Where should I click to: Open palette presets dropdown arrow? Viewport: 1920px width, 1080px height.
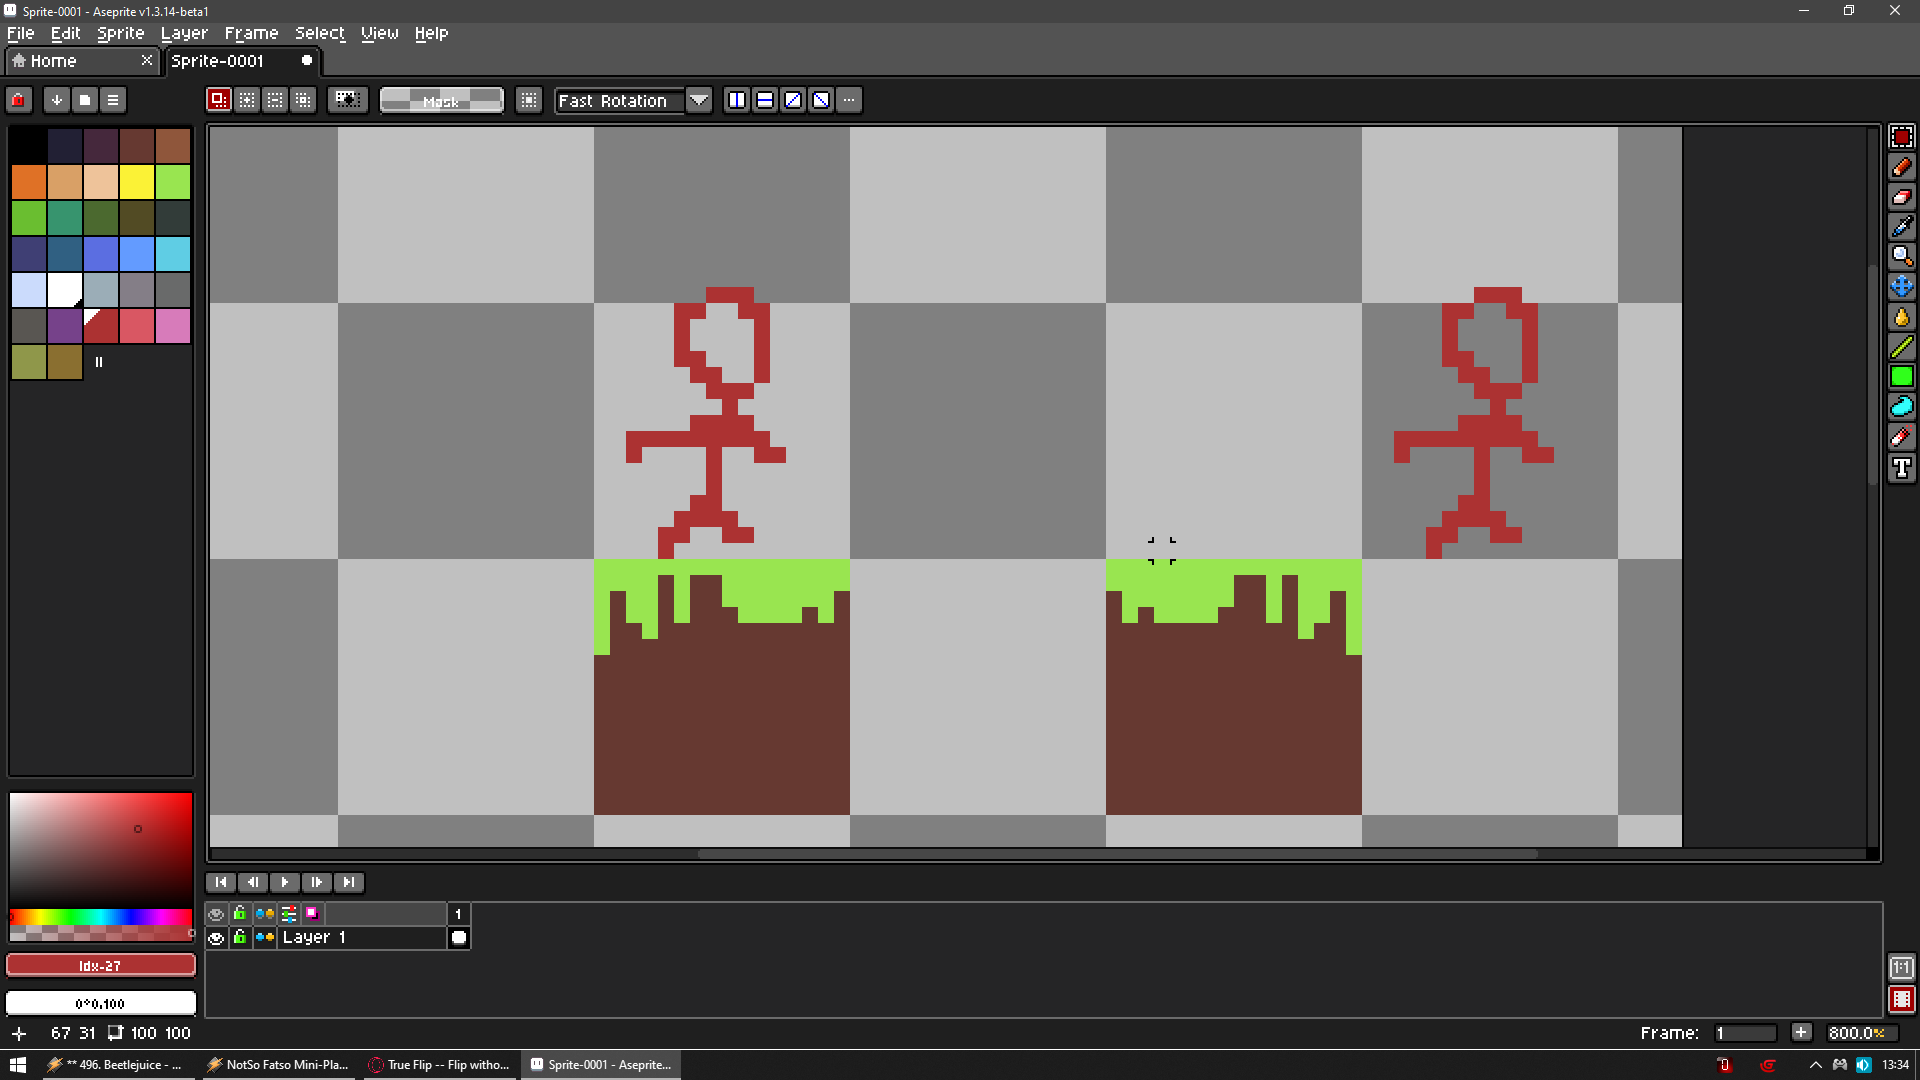[57, 100]
